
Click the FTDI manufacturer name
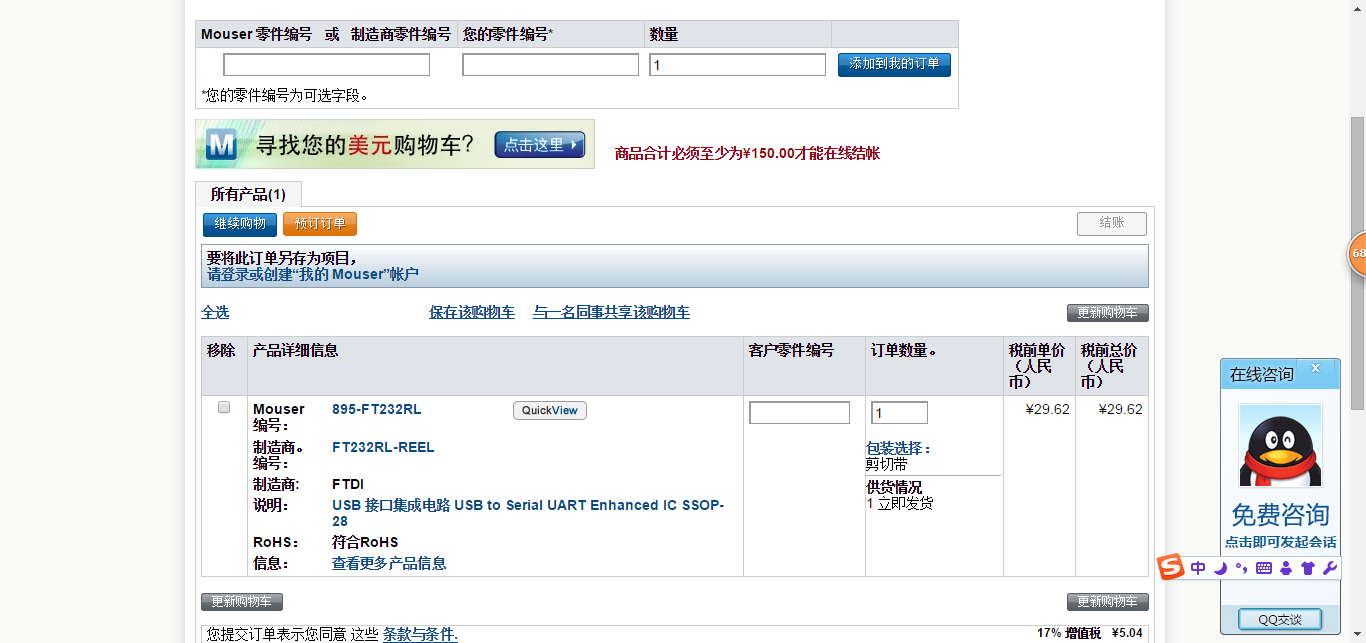(348, 485)
